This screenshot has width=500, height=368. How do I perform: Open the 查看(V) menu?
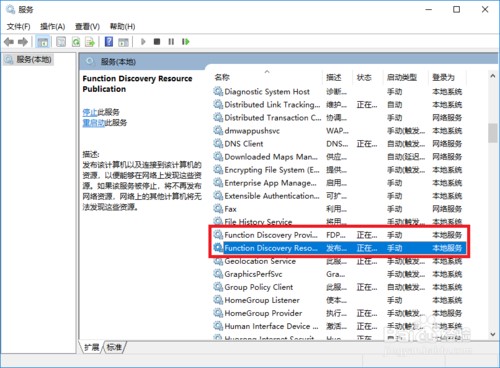(x=87, y=27)
